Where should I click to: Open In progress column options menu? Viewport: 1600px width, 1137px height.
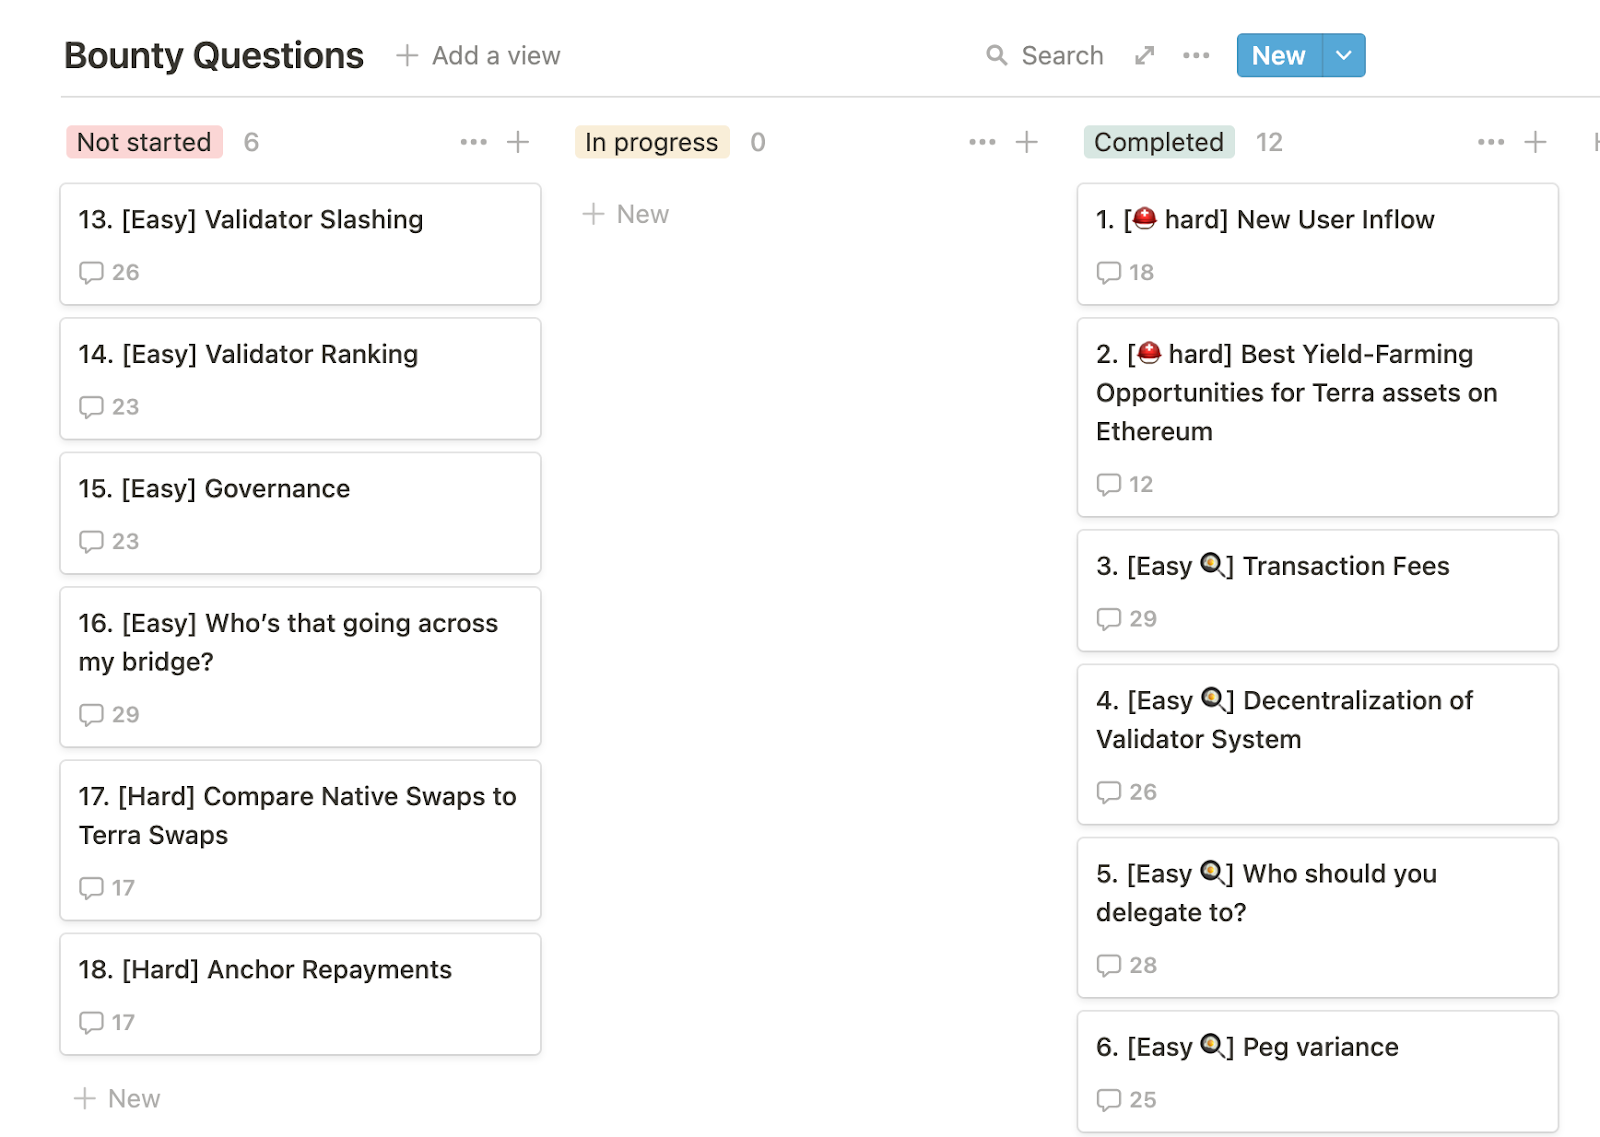[982, 142]
